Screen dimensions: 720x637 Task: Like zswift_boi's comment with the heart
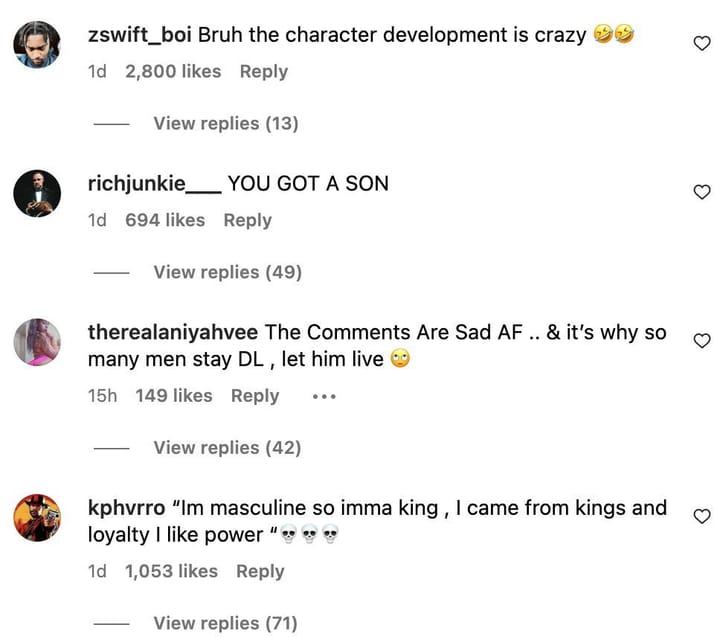coord(702,43)
